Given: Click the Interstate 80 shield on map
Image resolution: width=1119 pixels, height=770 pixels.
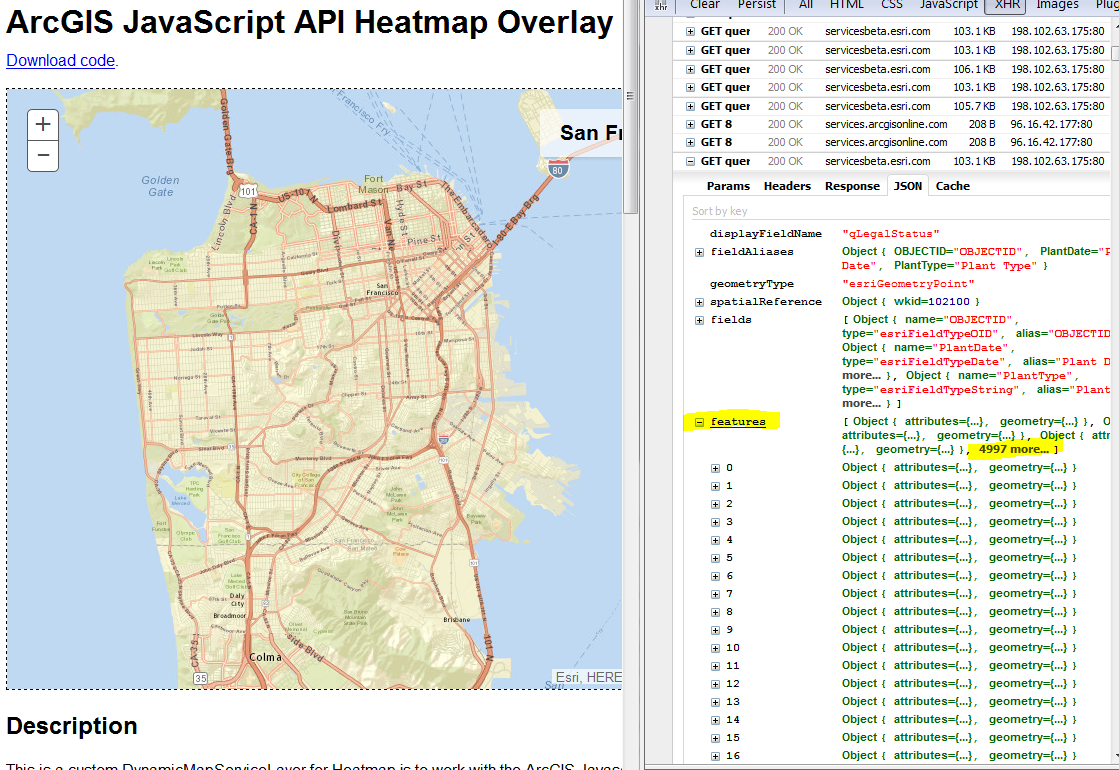Looking at the screenshot, I should coord(558,170).
